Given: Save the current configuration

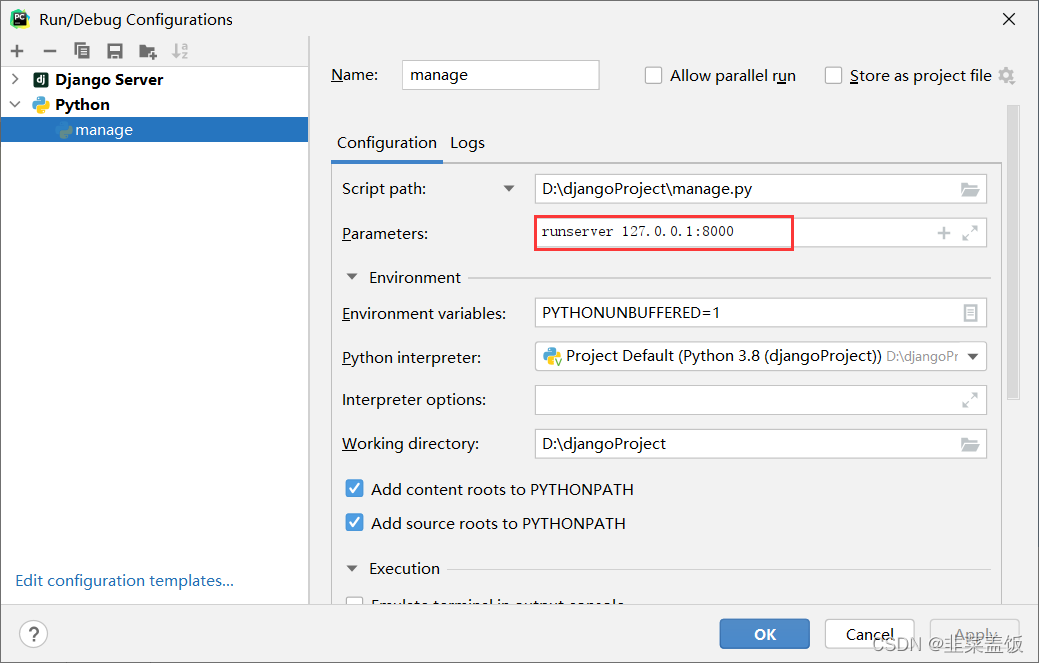Looking at the screenshot, I should [114, 51].
